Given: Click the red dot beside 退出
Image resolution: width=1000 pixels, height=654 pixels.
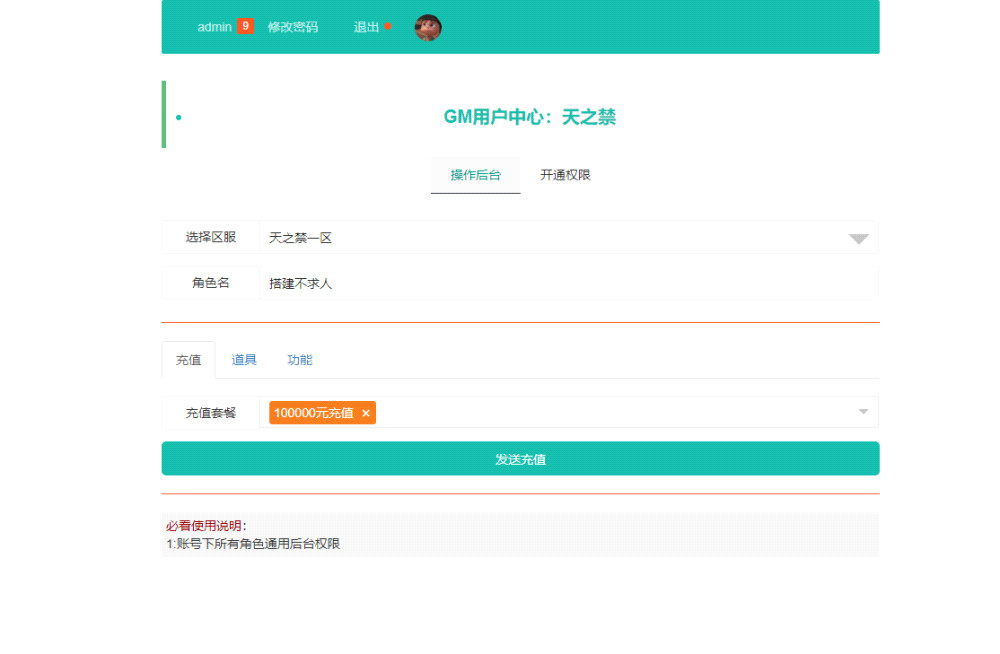Looking at the screenshot, I should pos(388,26).
